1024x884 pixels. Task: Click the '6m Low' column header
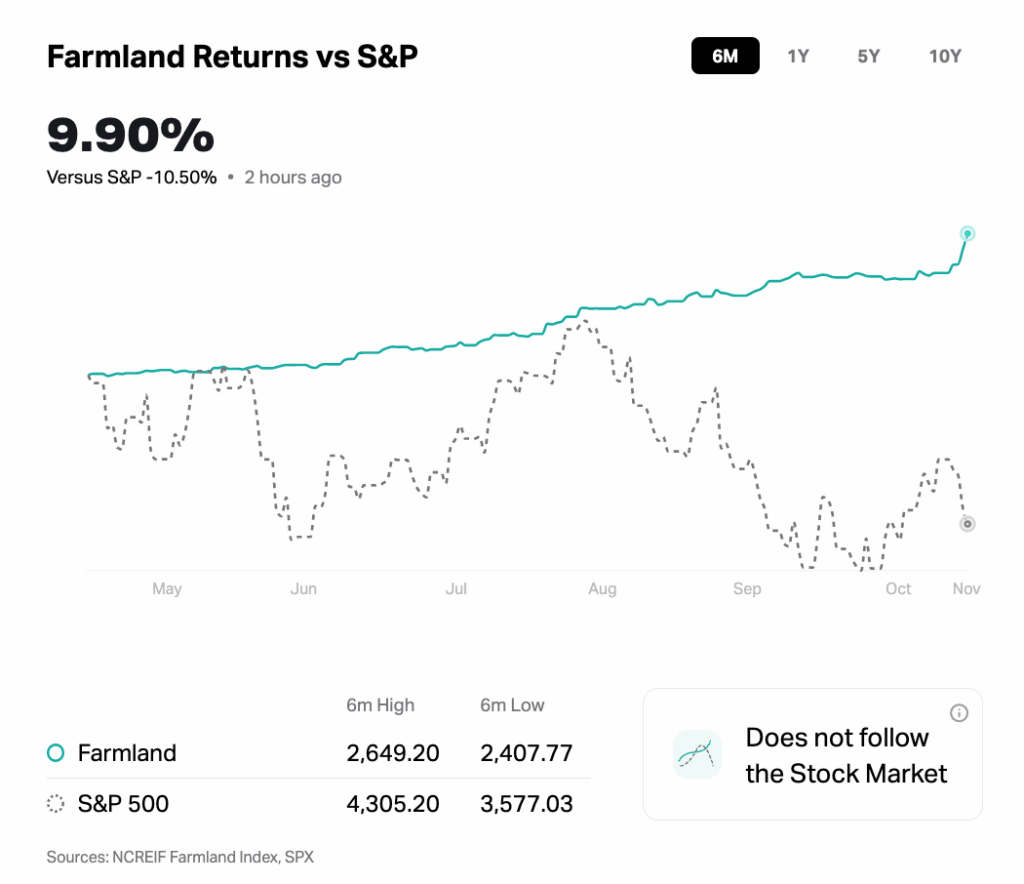(x=512, y=705)
